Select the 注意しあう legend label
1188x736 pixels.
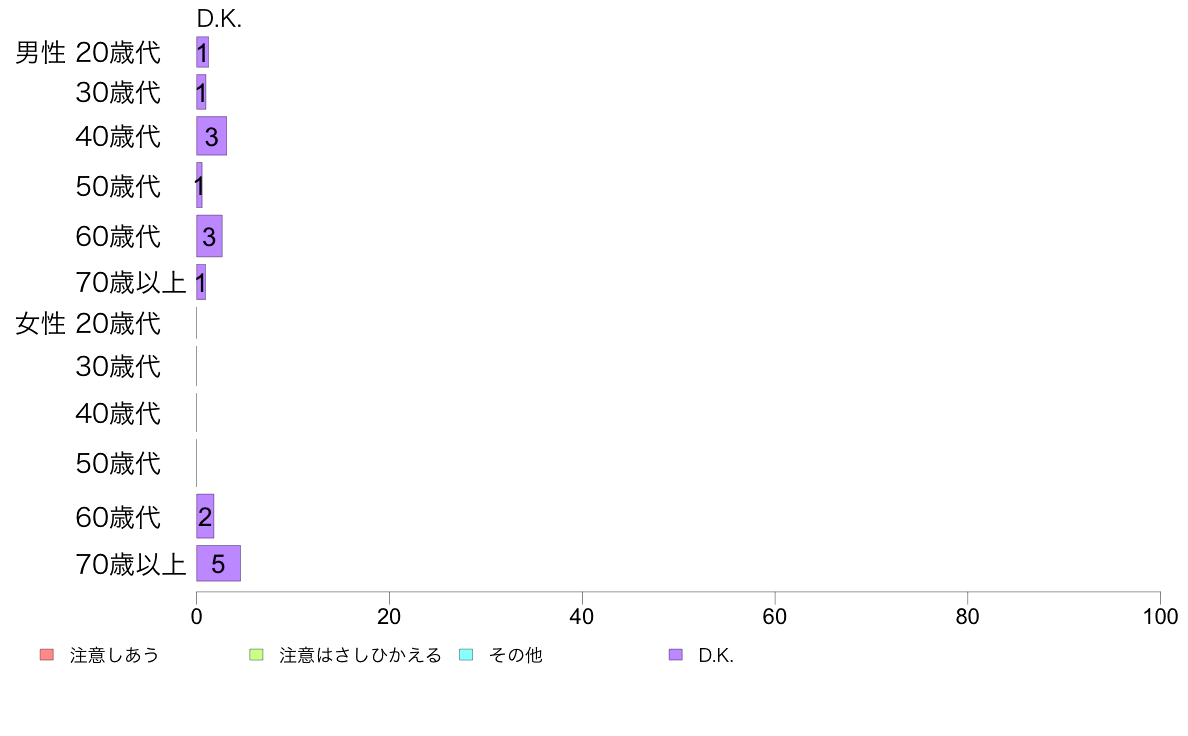click(114, 655)
